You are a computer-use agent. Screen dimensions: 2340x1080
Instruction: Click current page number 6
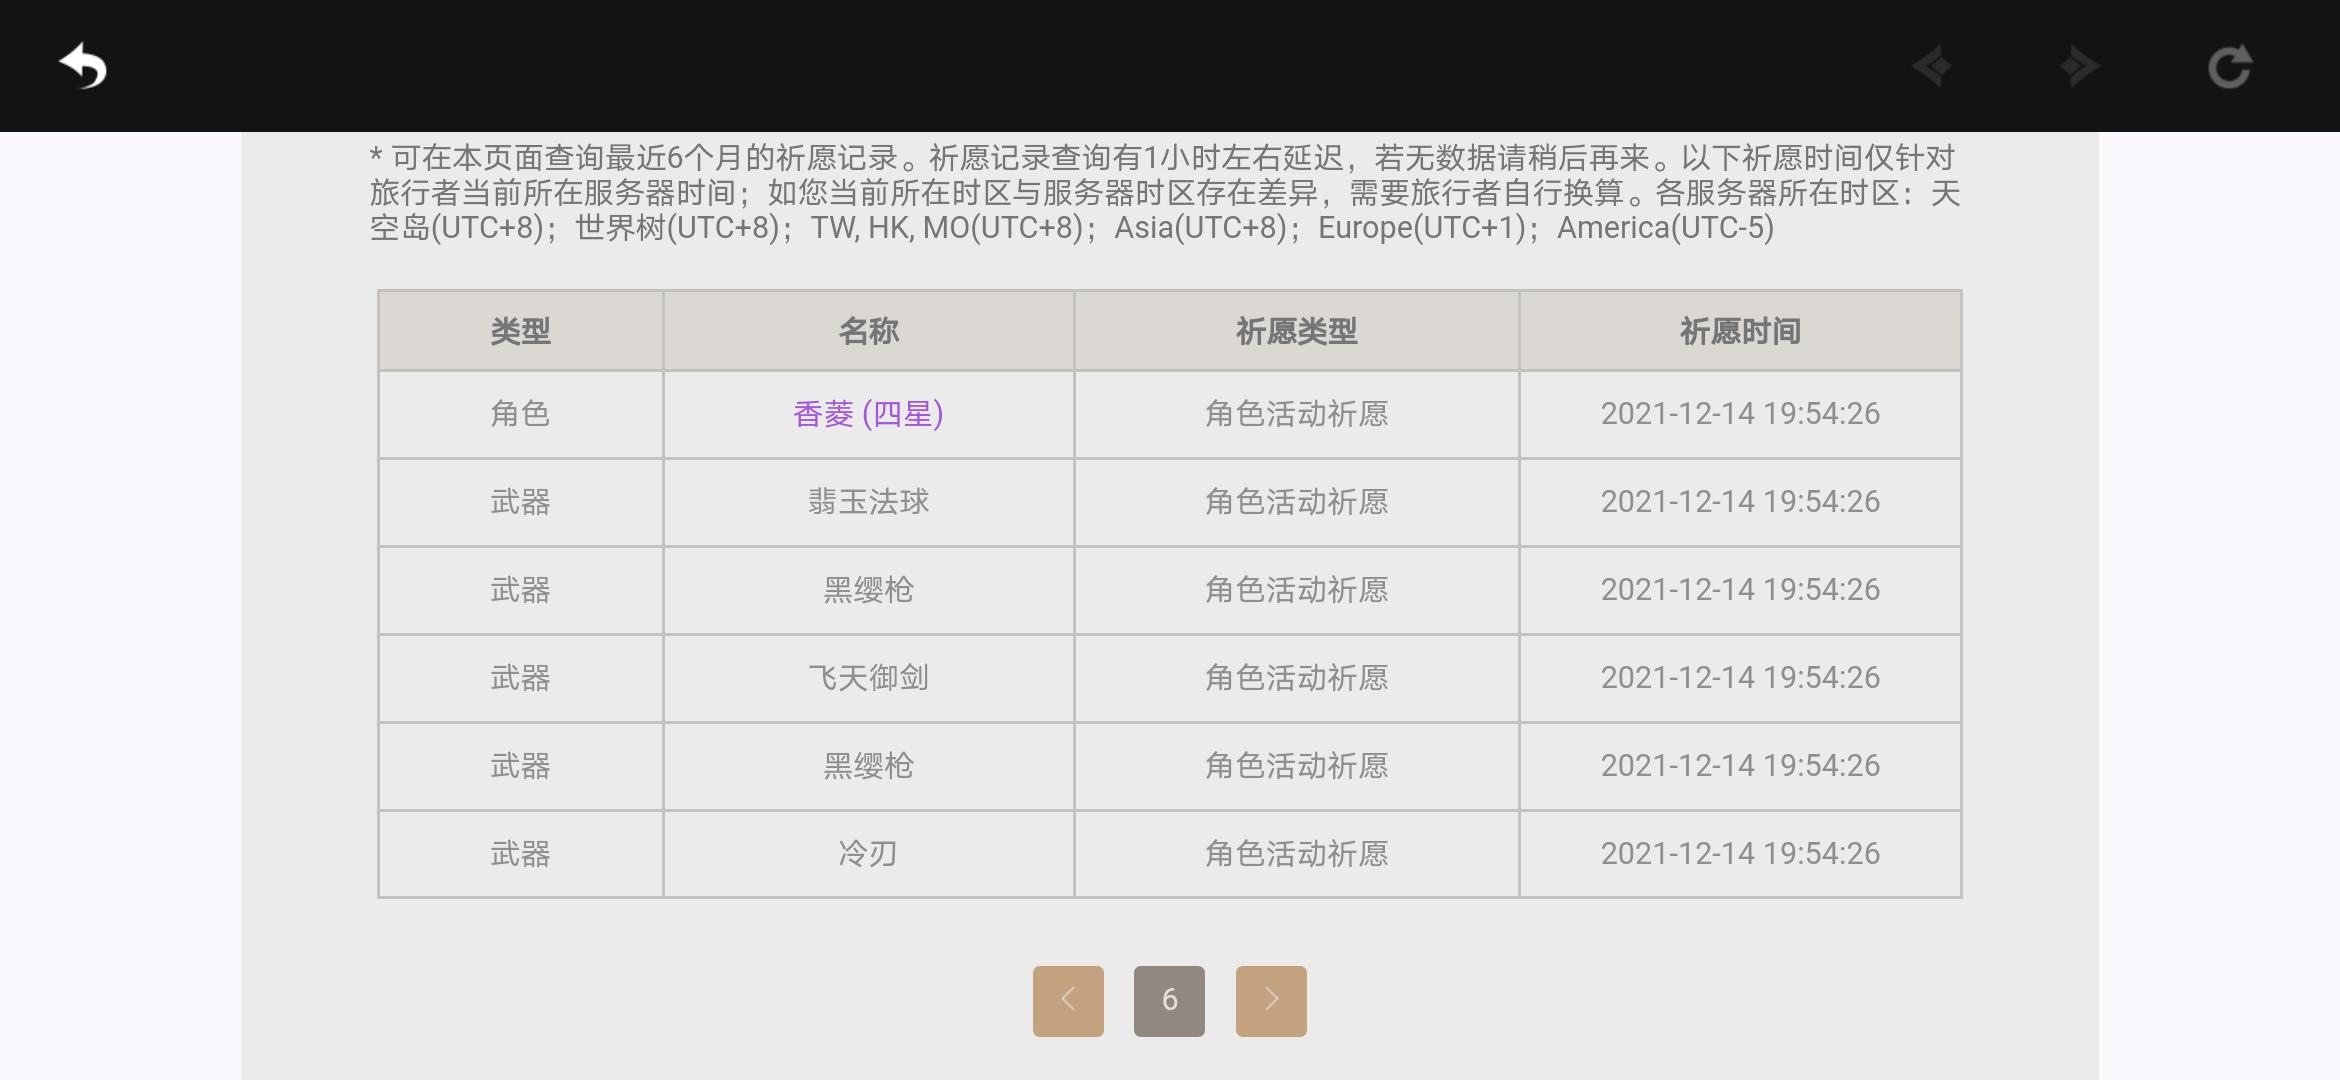(1169, 1001)
